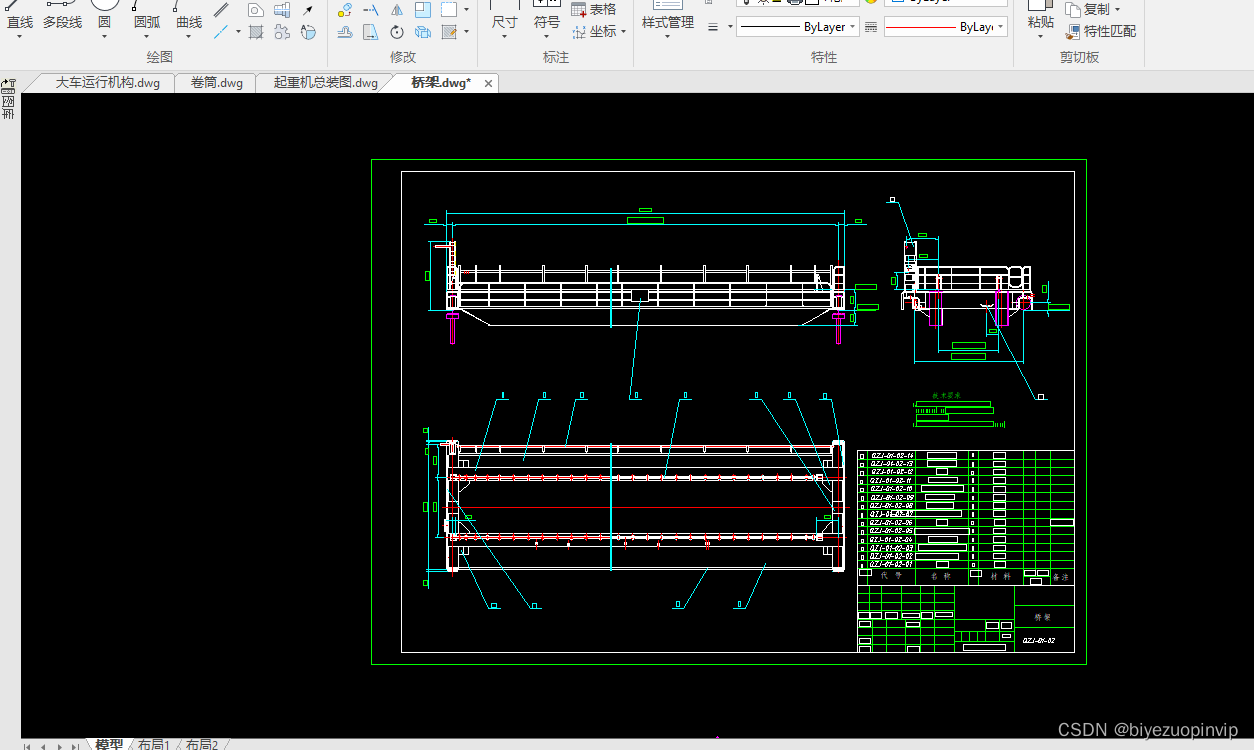Click the block table icon in 绘图
1254x750 pixels.
click(282, 10)
